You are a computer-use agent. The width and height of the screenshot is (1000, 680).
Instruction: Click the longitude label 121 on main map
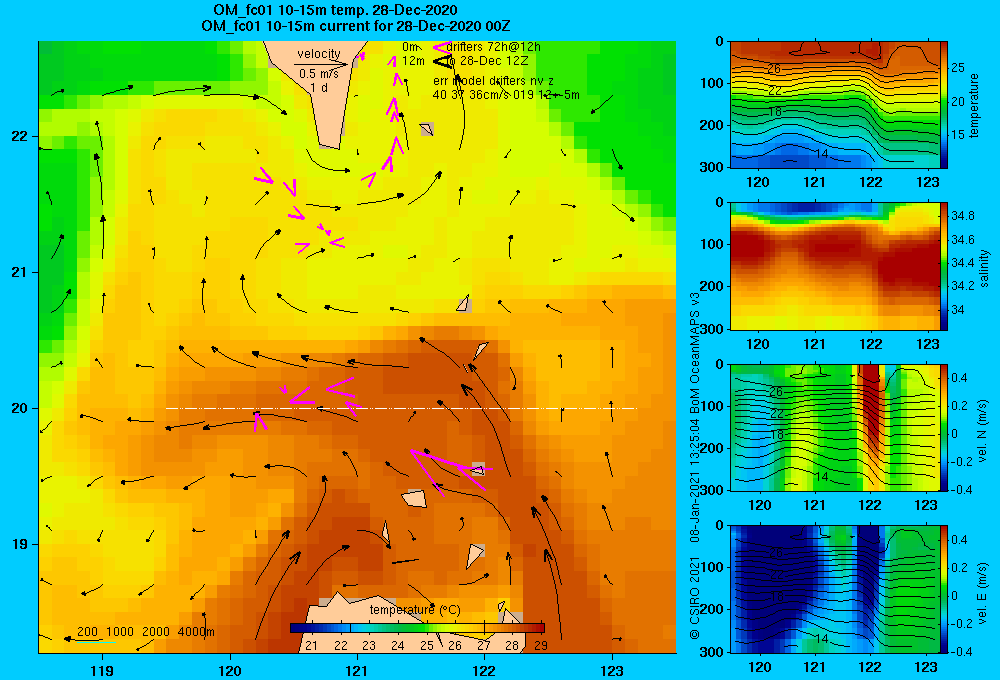[357, 670]
